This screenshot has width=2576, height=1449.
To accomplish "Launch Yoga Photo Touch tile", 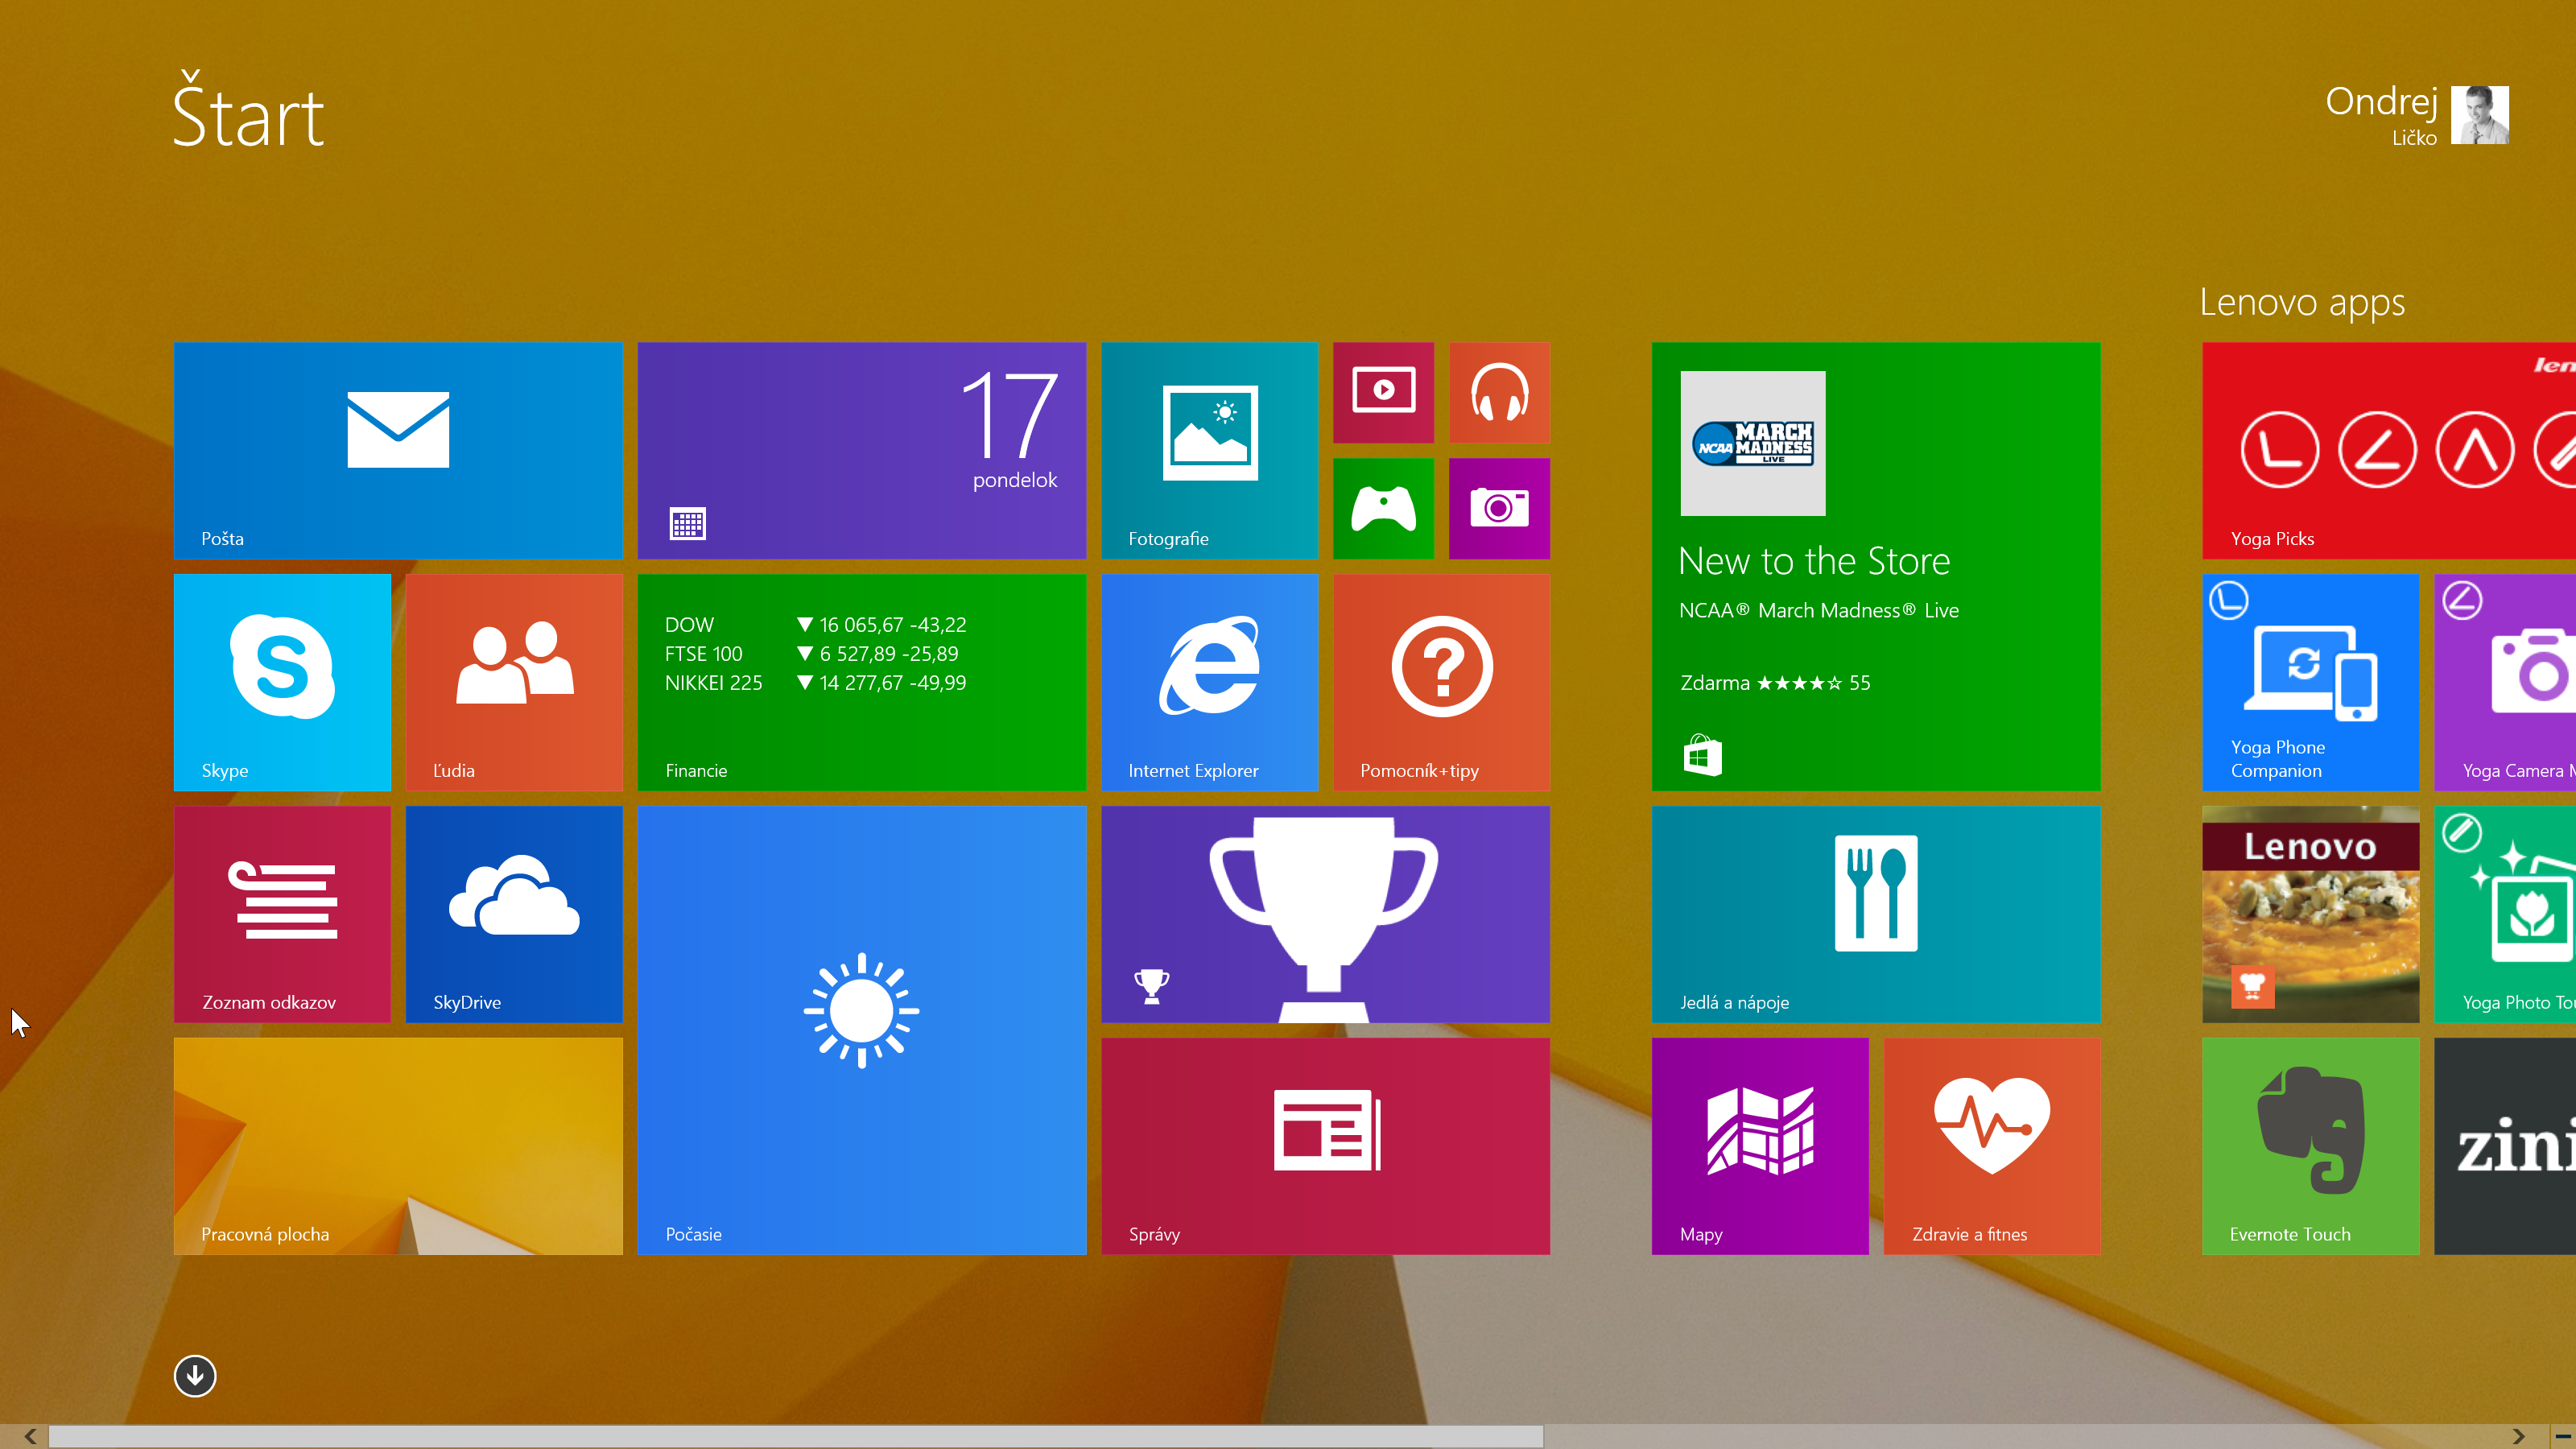I will pos(2505,914).
